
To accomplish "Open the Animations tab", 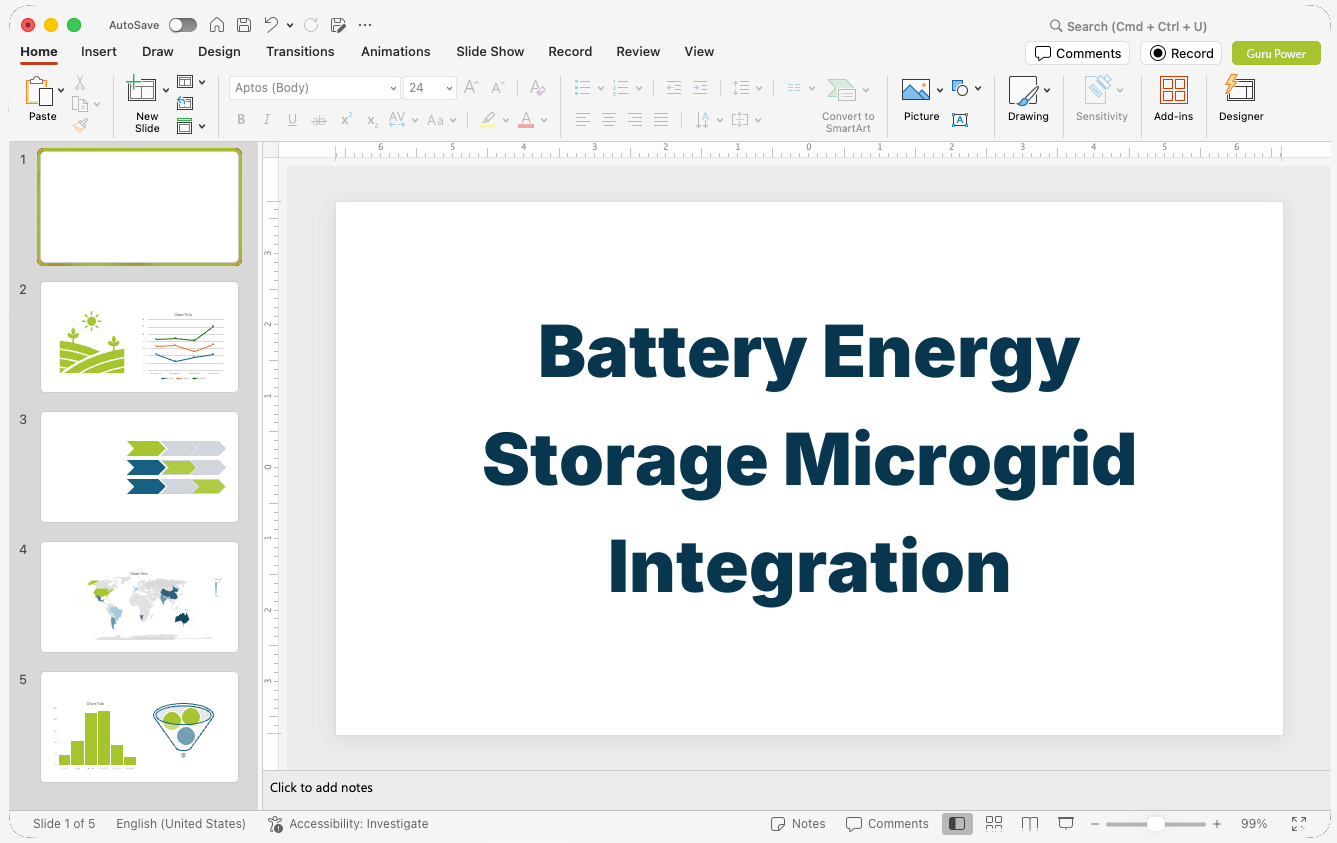I will coord(396,52).
